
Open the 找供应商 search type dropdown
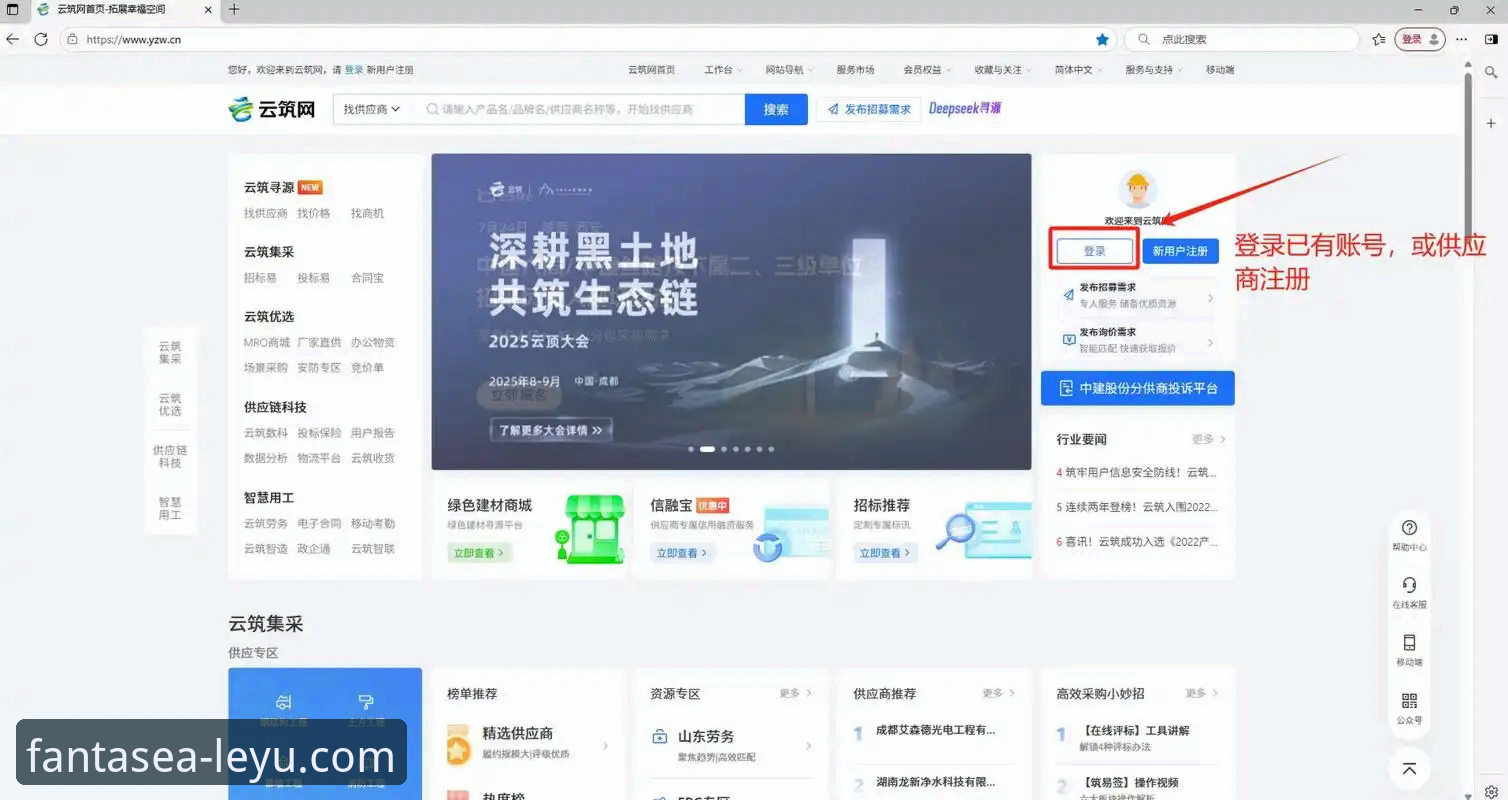tap(371, 109)
